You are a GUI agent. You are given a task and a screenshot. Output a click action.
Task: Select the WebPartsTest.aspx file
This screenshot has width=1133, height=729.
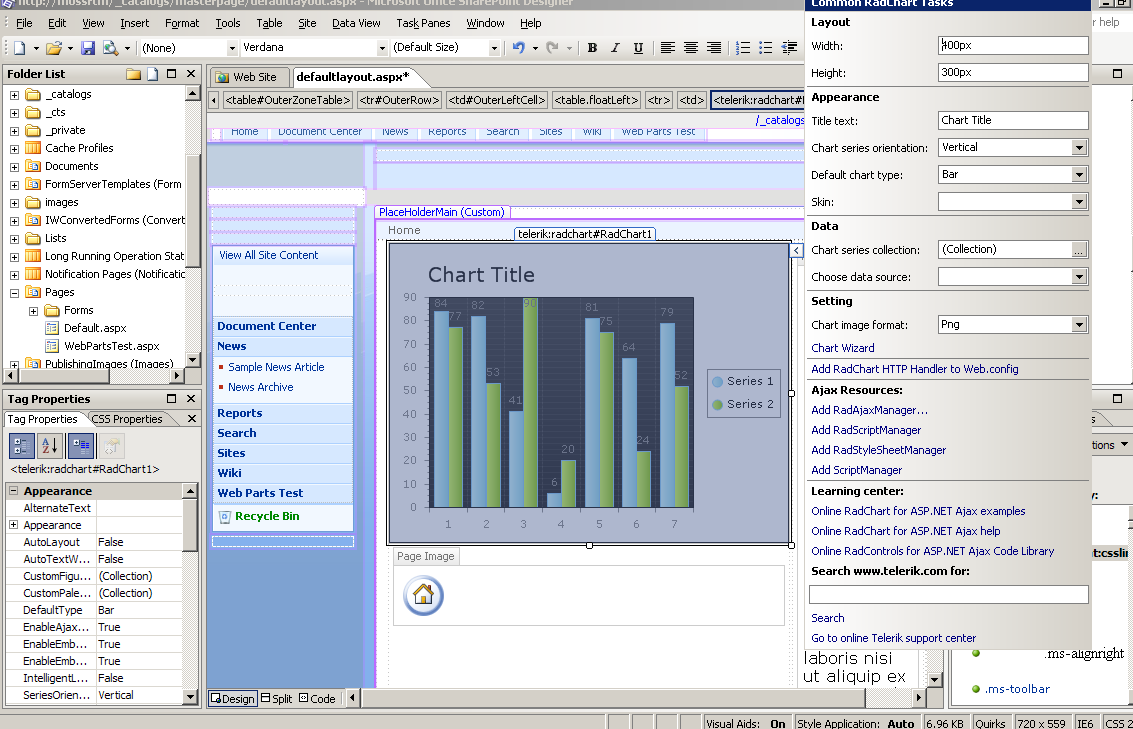pos(112,346)
